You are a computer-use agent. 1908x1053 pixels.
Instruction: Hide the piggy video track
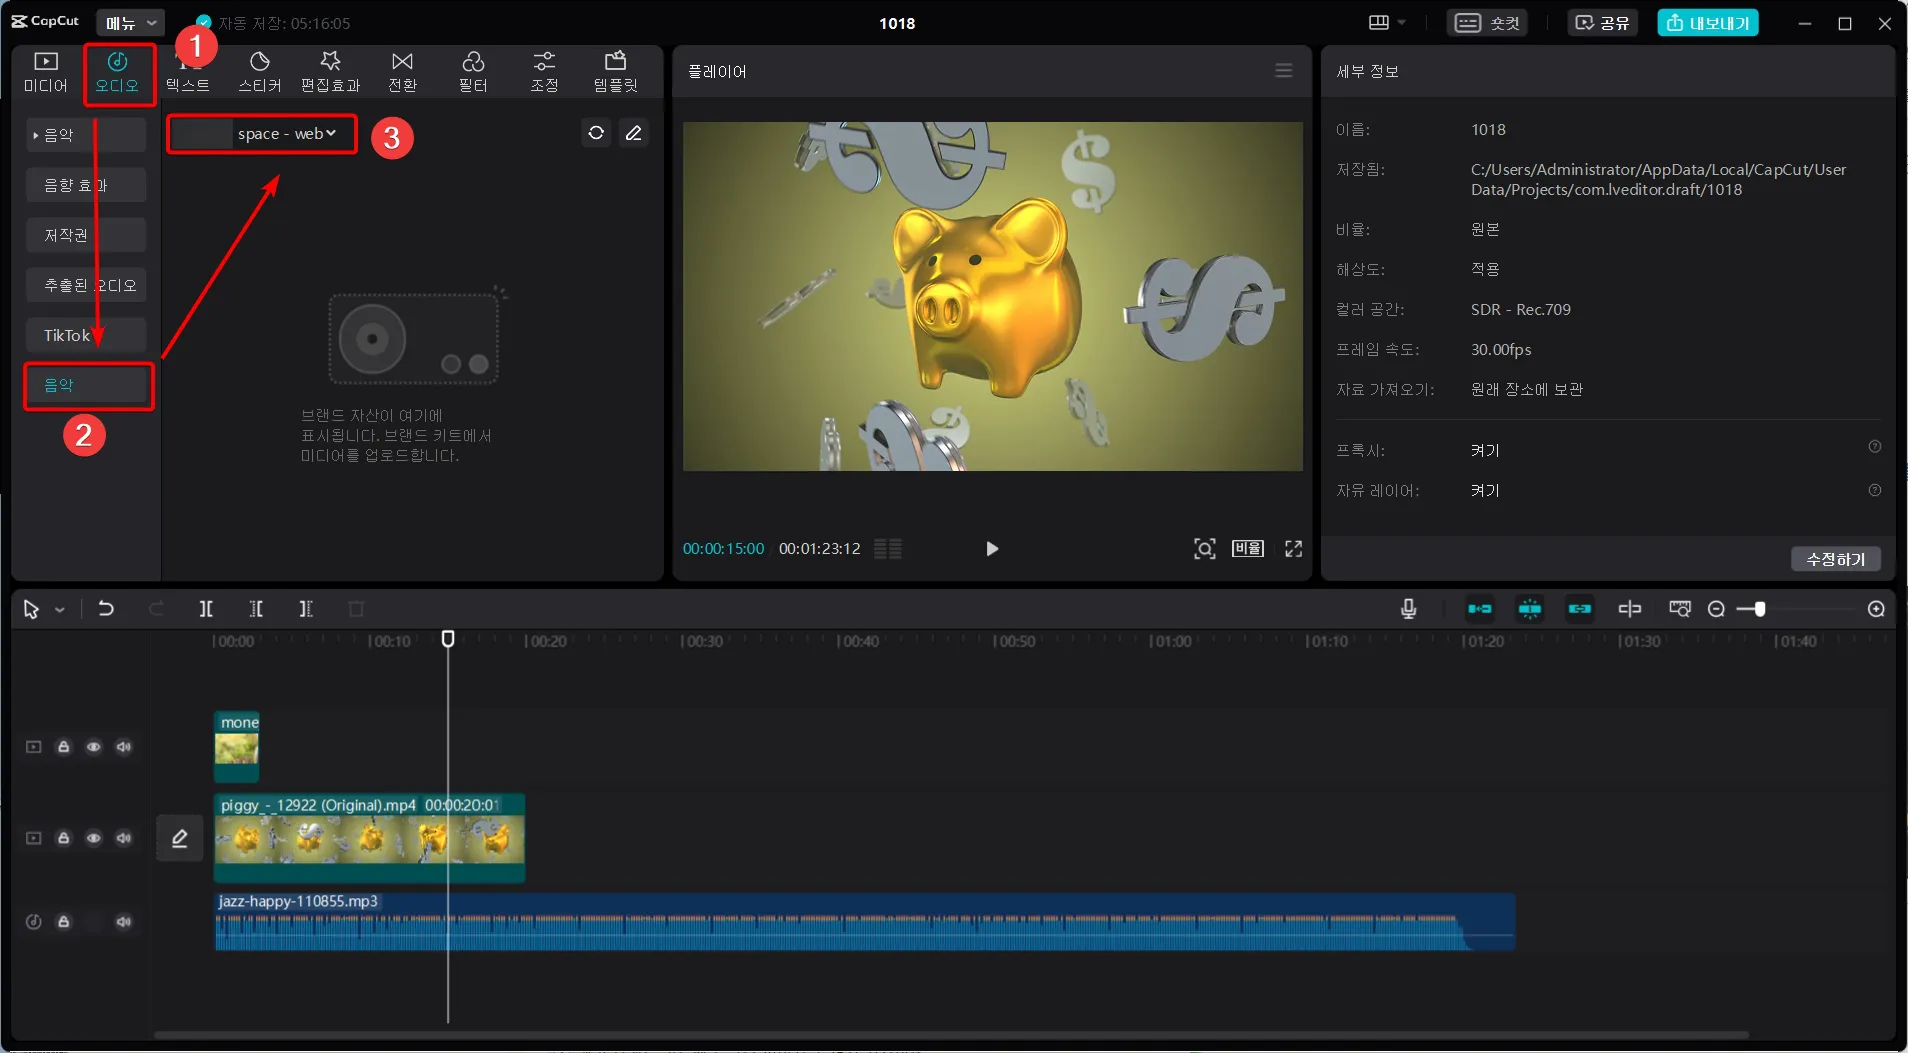coord(93,838)
